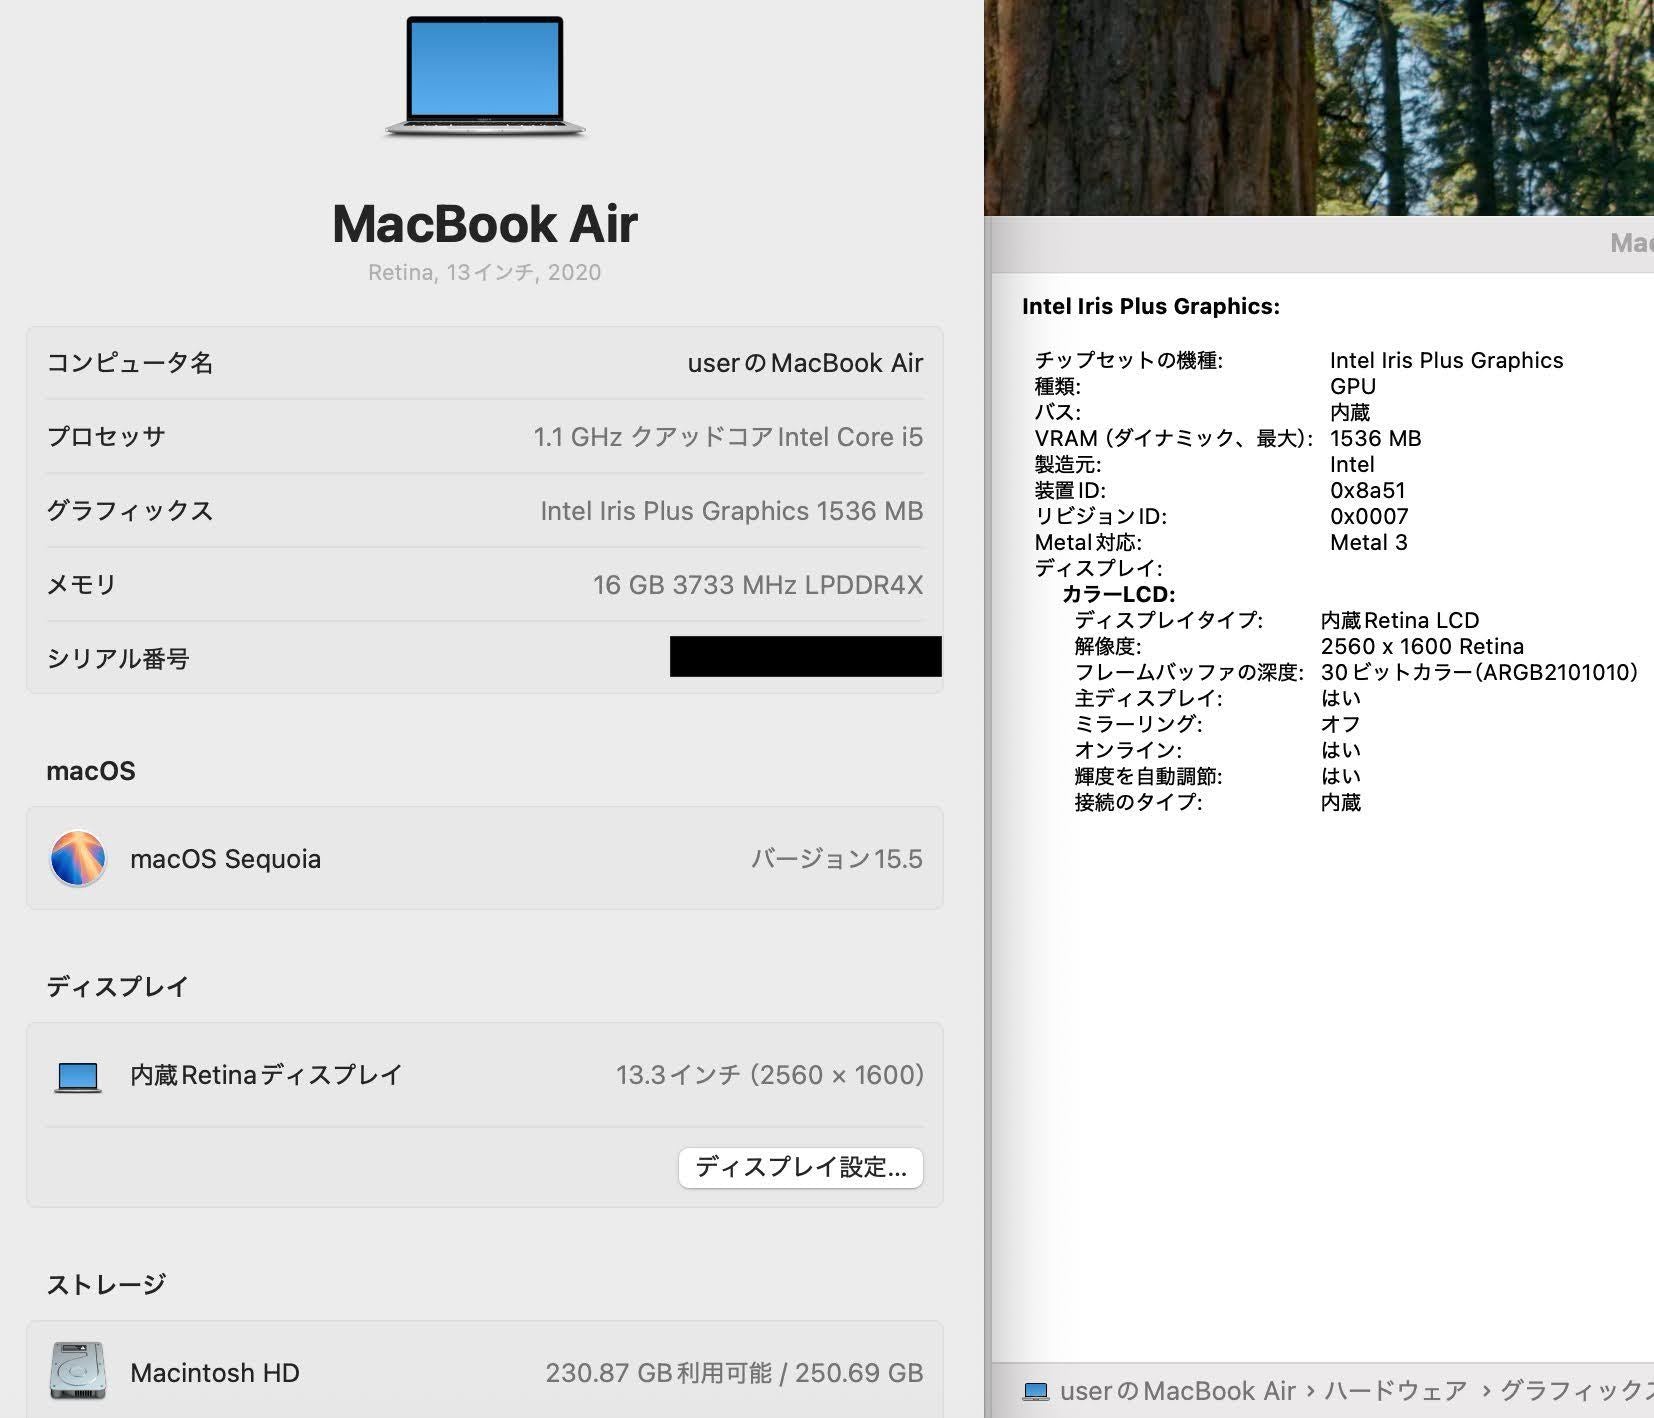Click the 内蔵Retinaディスプレイ laptop icon
The image size is (1654, 1418).
(78, 1076)
